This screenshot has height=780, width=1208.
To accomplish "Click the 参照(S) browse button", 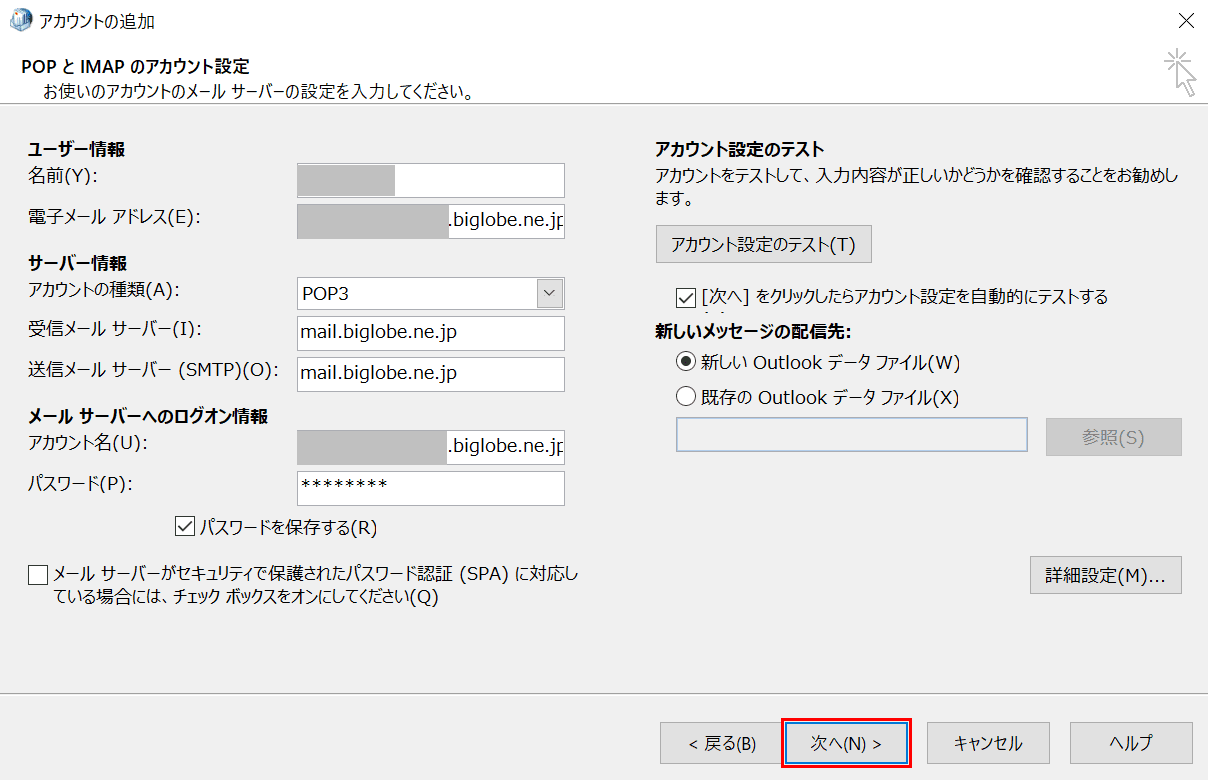I will tap(1114, 437).
